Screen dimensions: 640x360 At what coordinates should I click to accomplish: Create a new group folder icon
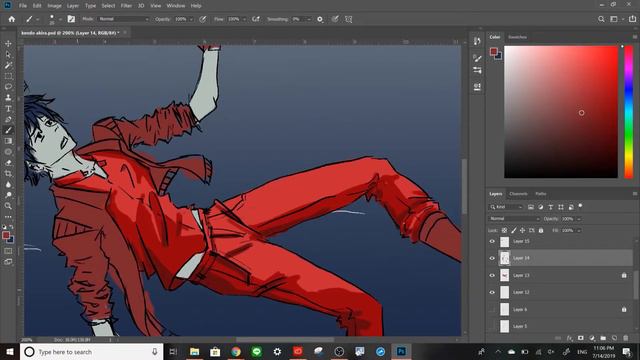603,338
